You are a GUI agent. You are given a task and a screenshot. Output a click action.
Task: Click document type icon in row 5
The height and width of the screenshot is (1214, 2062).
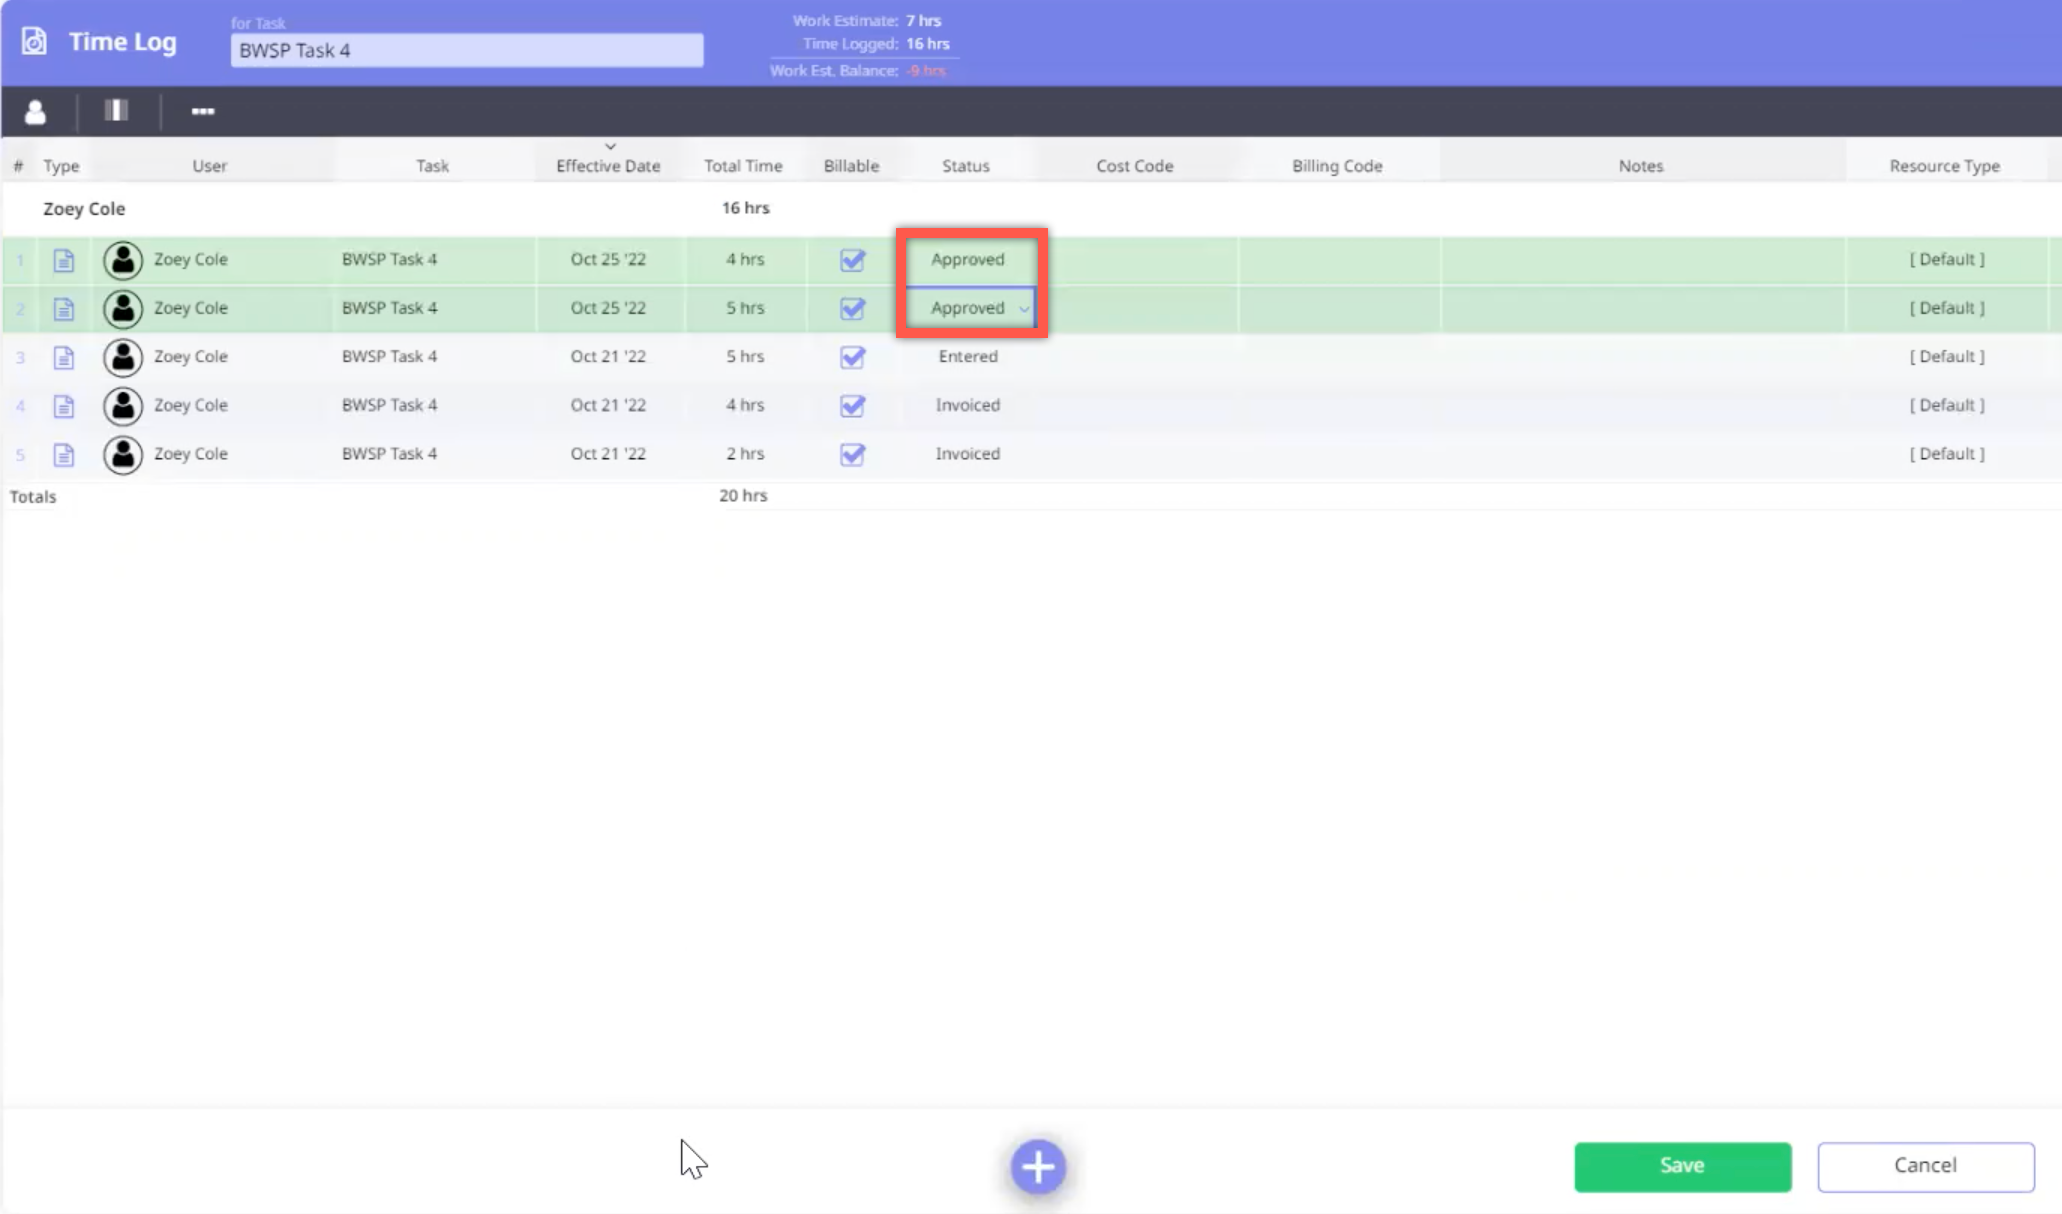tap(64, 455)
